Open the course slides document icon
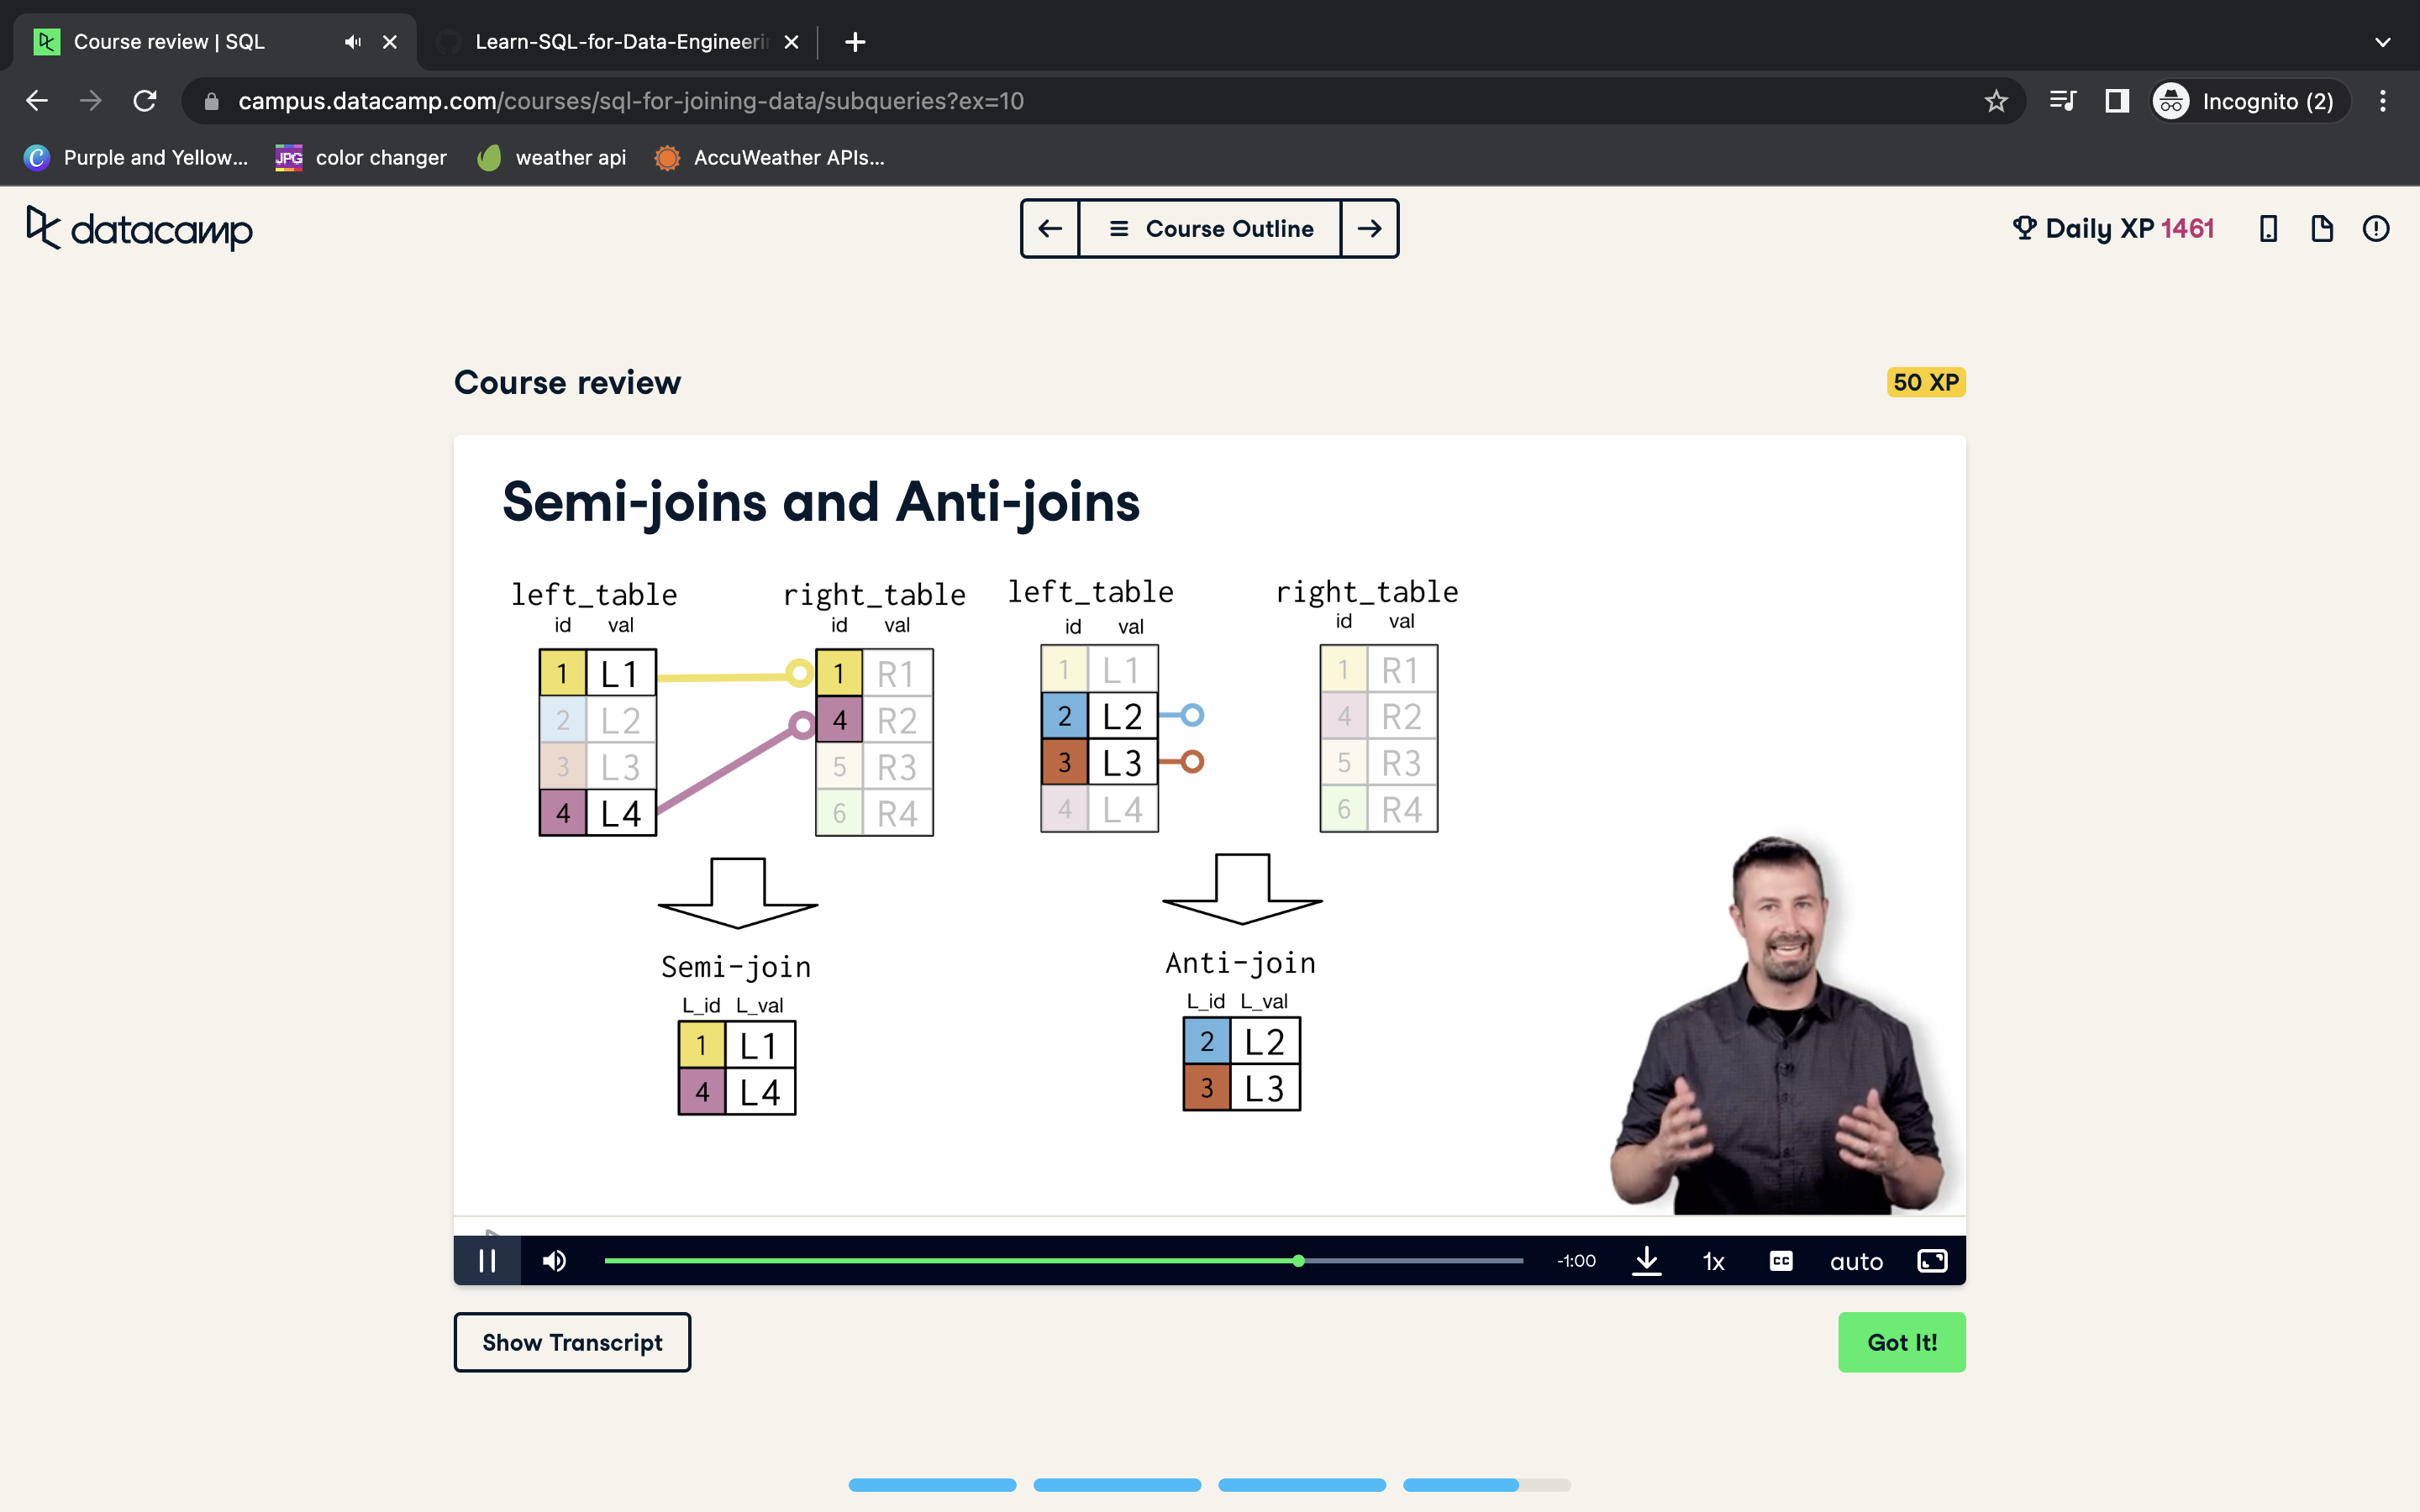 (x=2322, y=229)
